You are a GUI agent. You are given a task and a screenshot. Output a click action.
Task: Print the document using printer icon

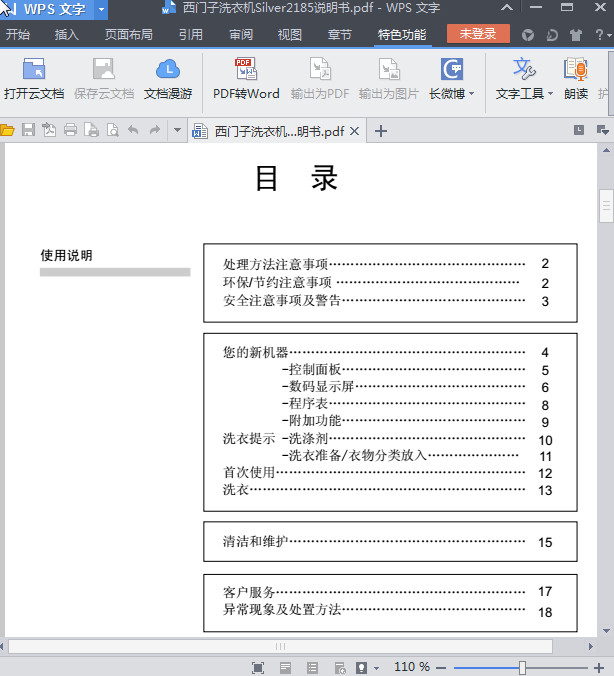tap(70, 130)
